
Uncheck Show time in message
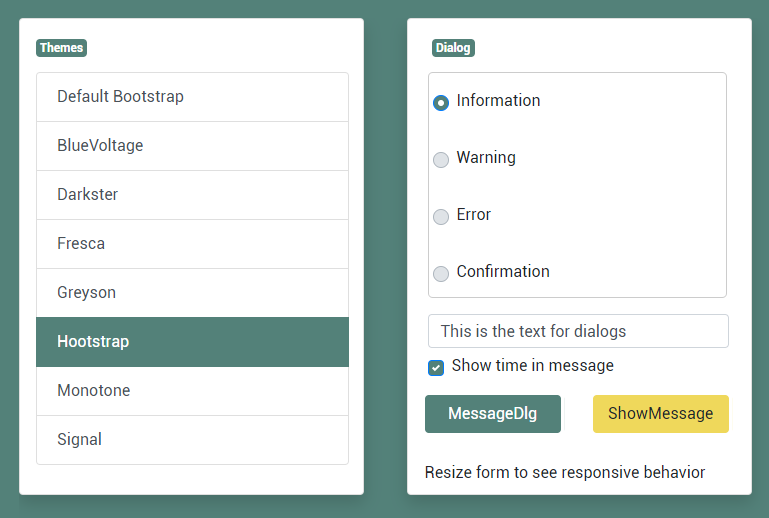coord(436,367)
